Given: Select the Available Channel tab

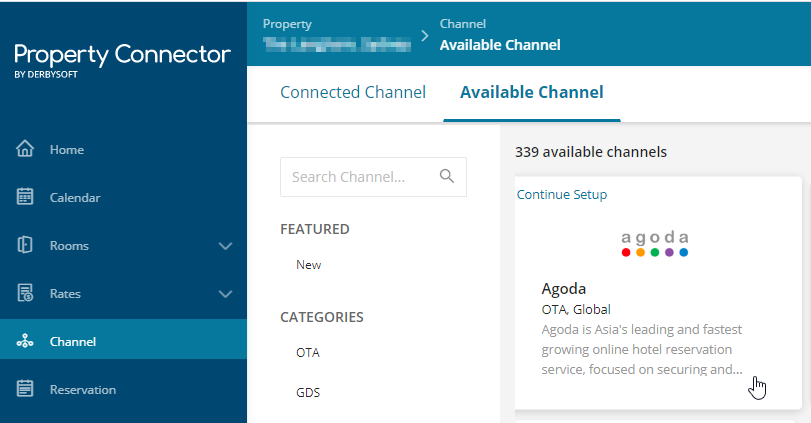Looking at the screenshot, I should pyautogui.click(x=532, y=92).
